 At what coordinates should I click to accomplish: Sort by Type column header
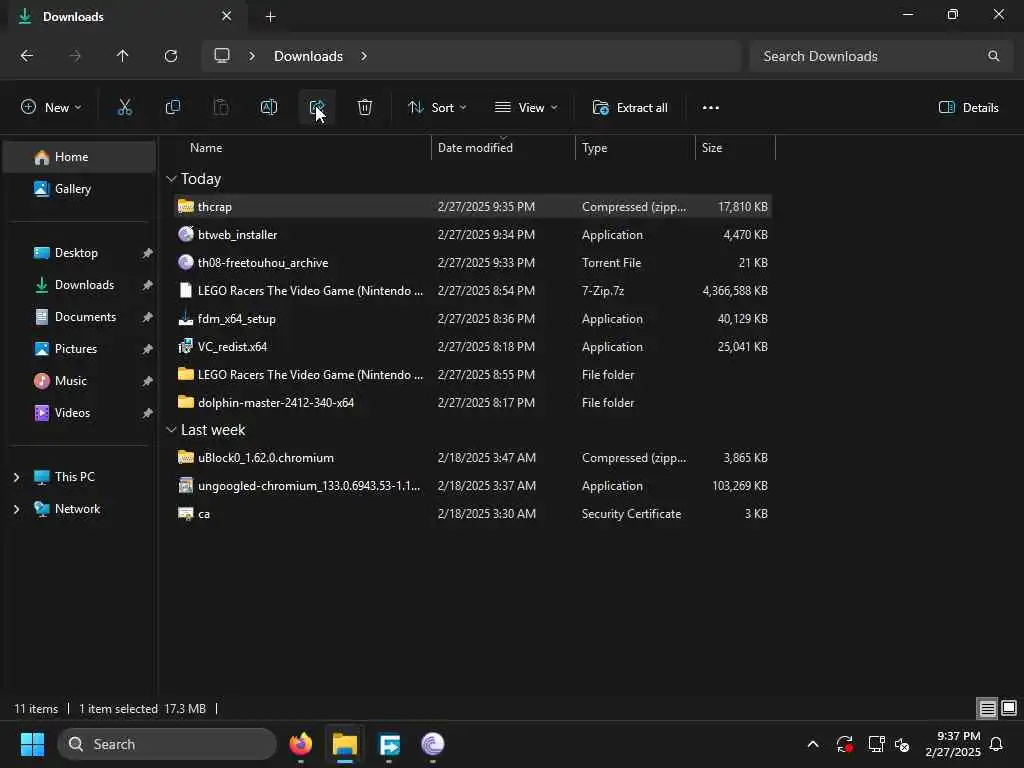click(594, 148)
